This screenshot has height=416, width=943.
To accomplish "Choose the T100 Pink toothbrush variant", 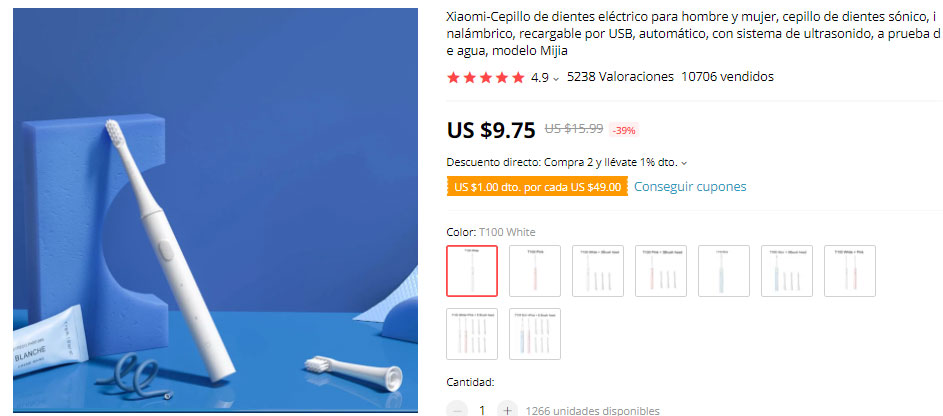I will [535, 271].
